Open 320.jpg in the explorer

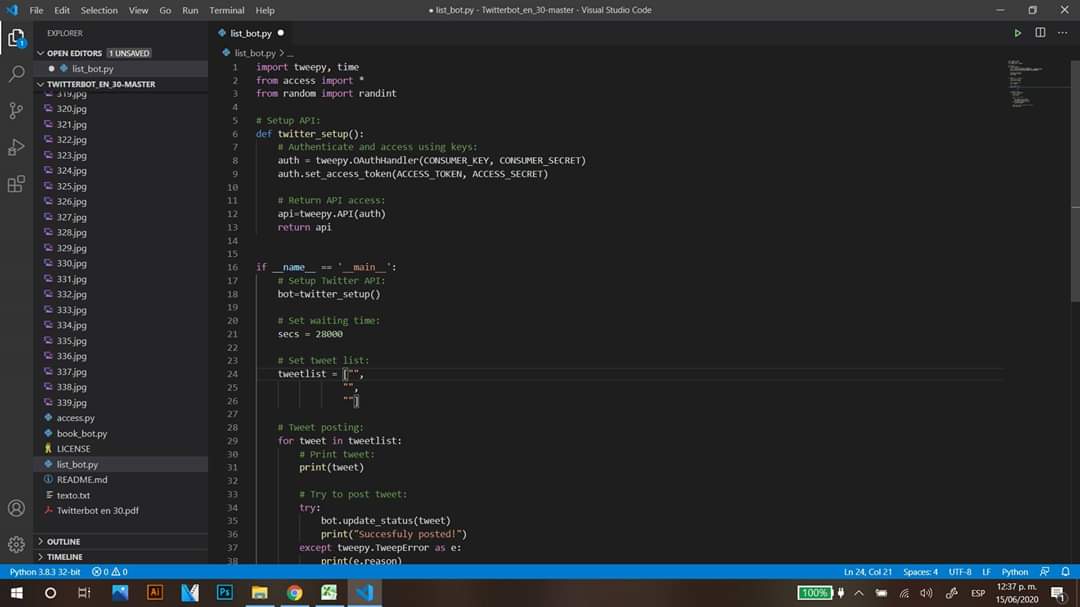(x=72, y=109)
